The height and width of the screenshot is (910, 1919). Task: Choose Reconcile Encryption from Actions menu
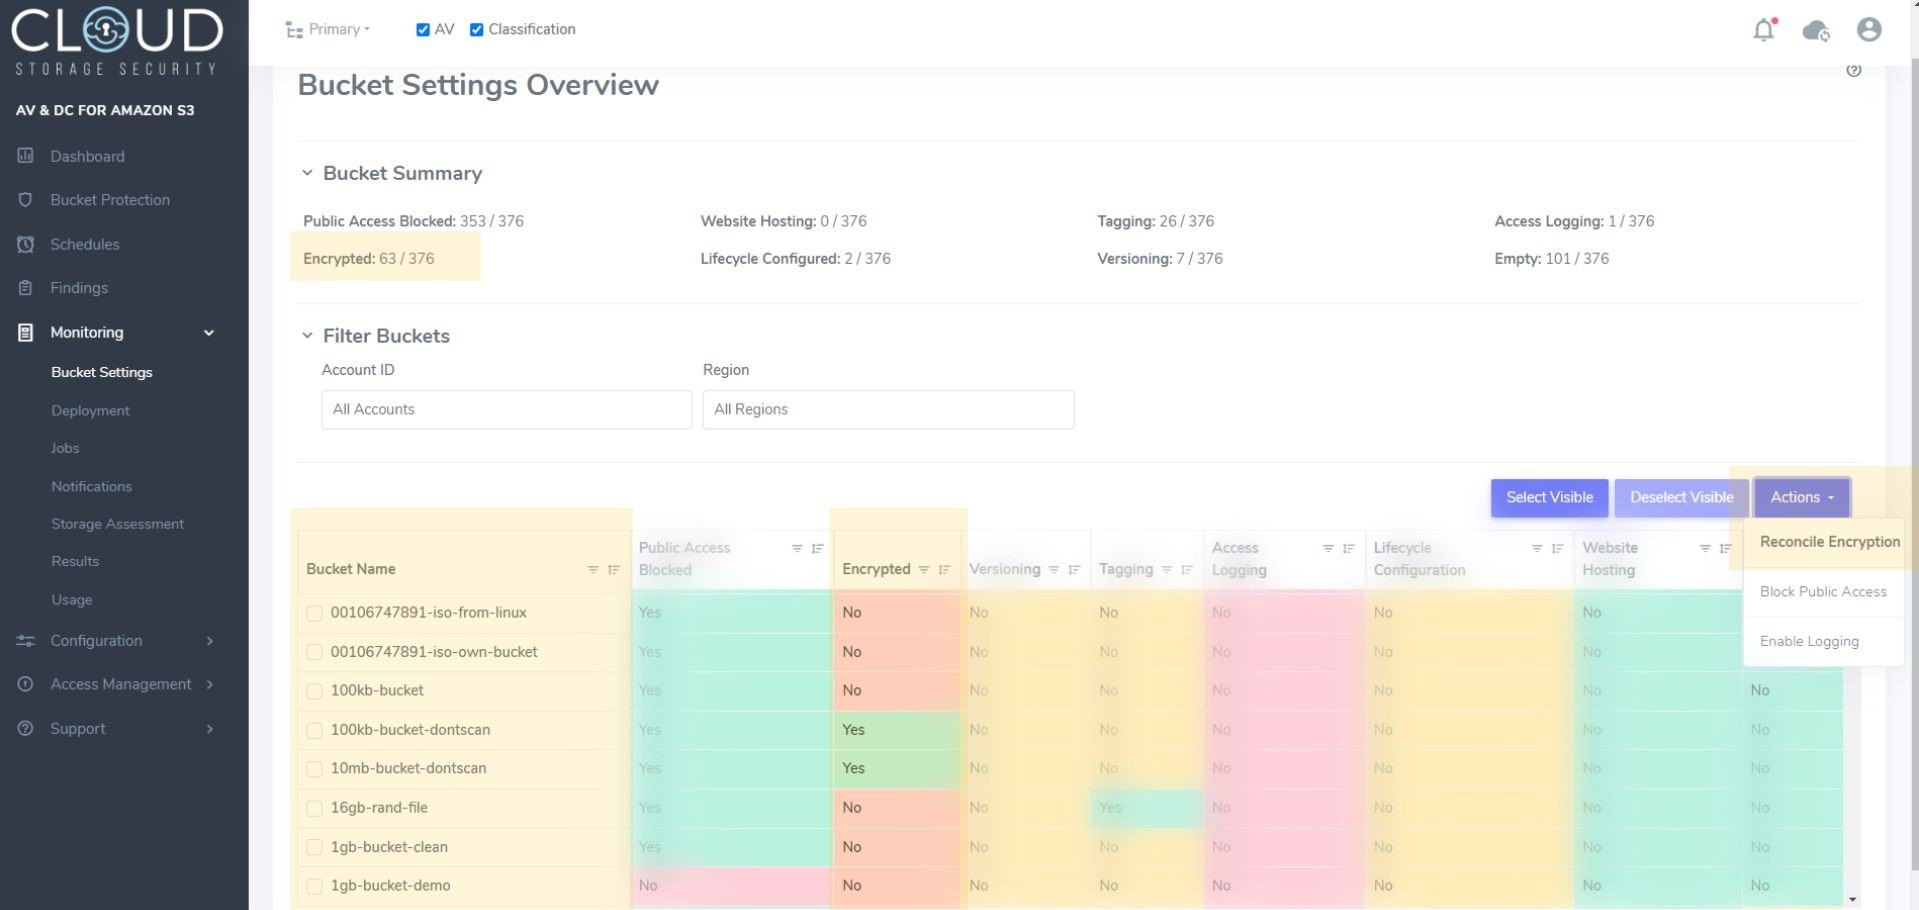[1828, 542]
